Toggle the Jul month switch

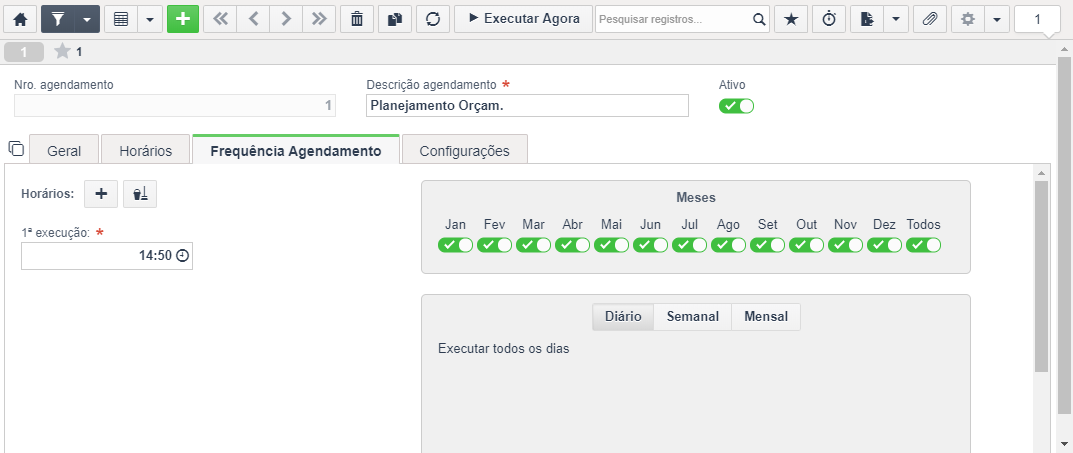pos(690,245)
